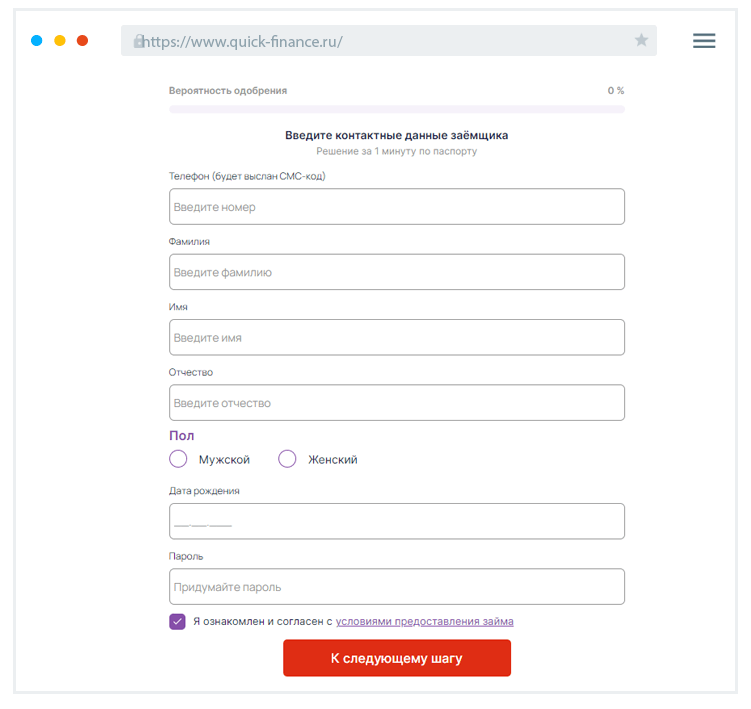This screenshot has height=709, width=751.
Task: Click the Имя input field
Action: click(397, 338)
